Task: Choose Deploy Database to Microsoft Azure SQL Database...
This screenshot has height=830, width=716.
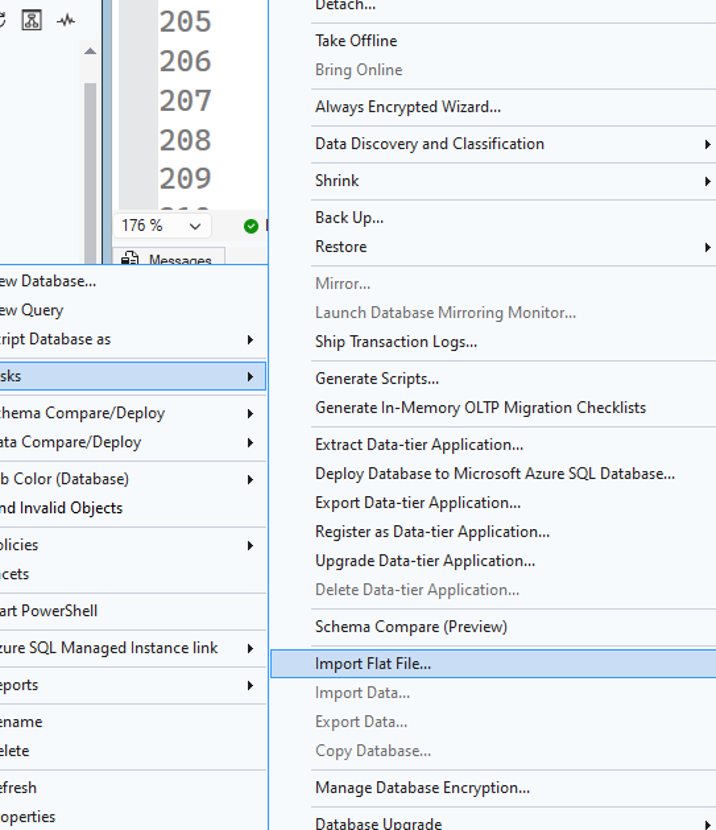Action: (x=493, y=474)
